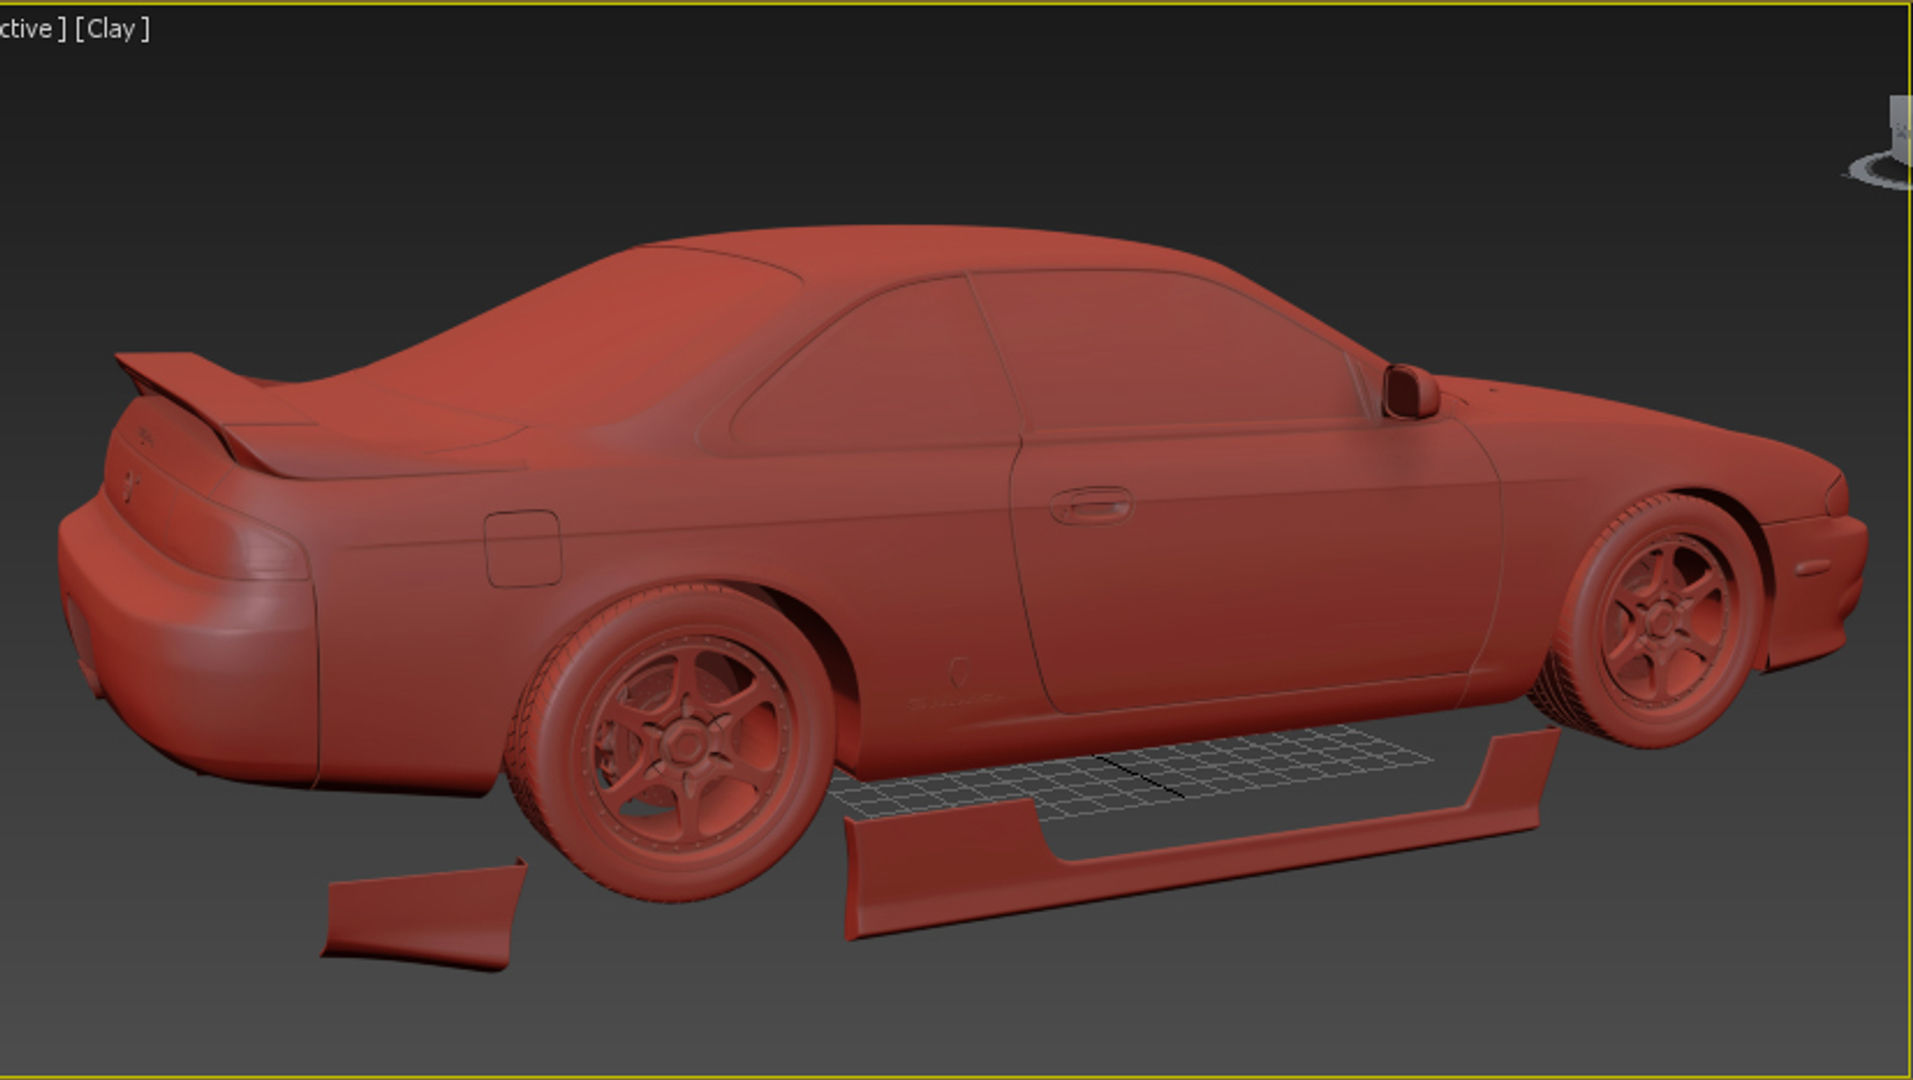Open the Clay shading viewport label menu
Screen dimensions: 1913x1080
115,29
